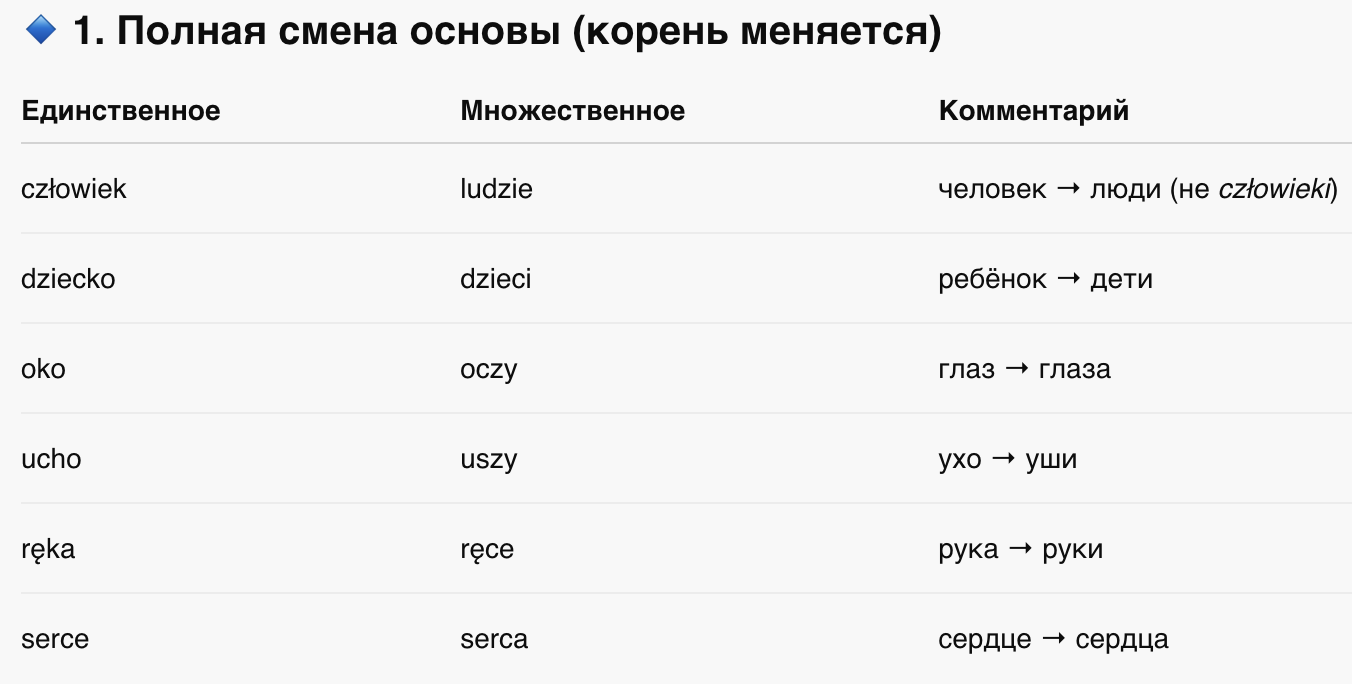Image resolution: width=1352 pixels, height=684 pixels.
Task: Click the plural form 'uszy'
Action: 489,459
